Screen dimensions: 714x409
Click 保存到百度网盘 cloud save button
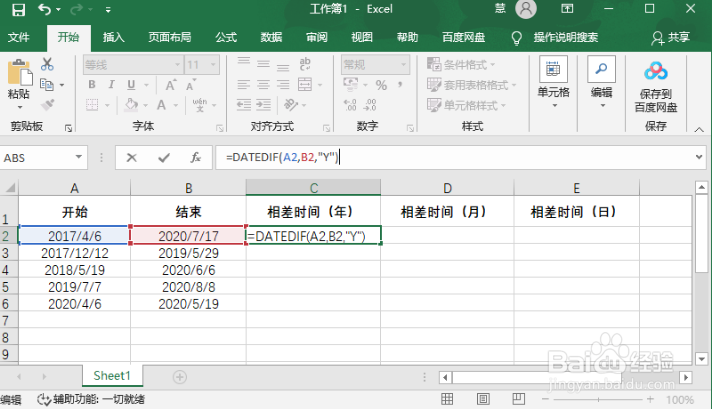[x=656, y=87]
